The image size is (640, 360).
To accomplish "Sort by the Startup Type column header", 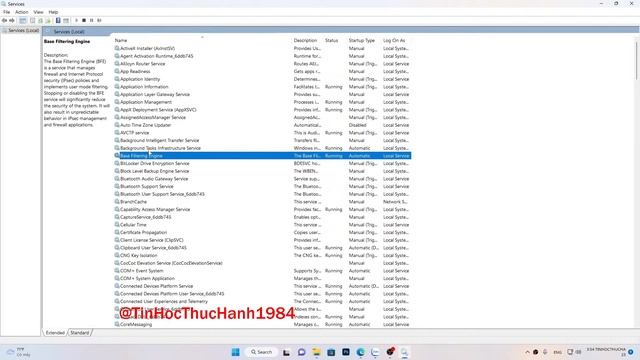I will tap(363, 40).
